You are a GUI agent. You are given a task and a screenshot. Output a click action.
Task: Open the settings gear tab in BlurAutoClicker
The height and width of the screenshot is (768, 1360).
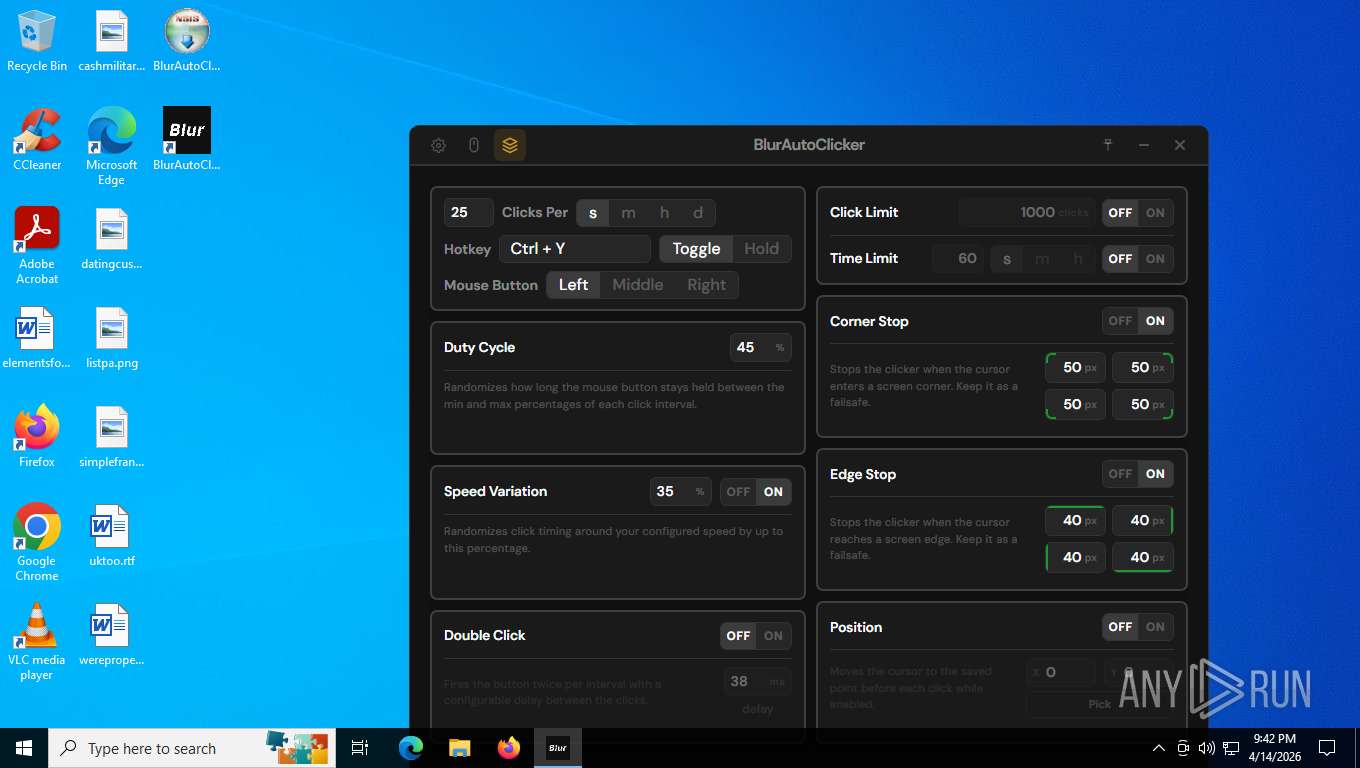[438, 145]
